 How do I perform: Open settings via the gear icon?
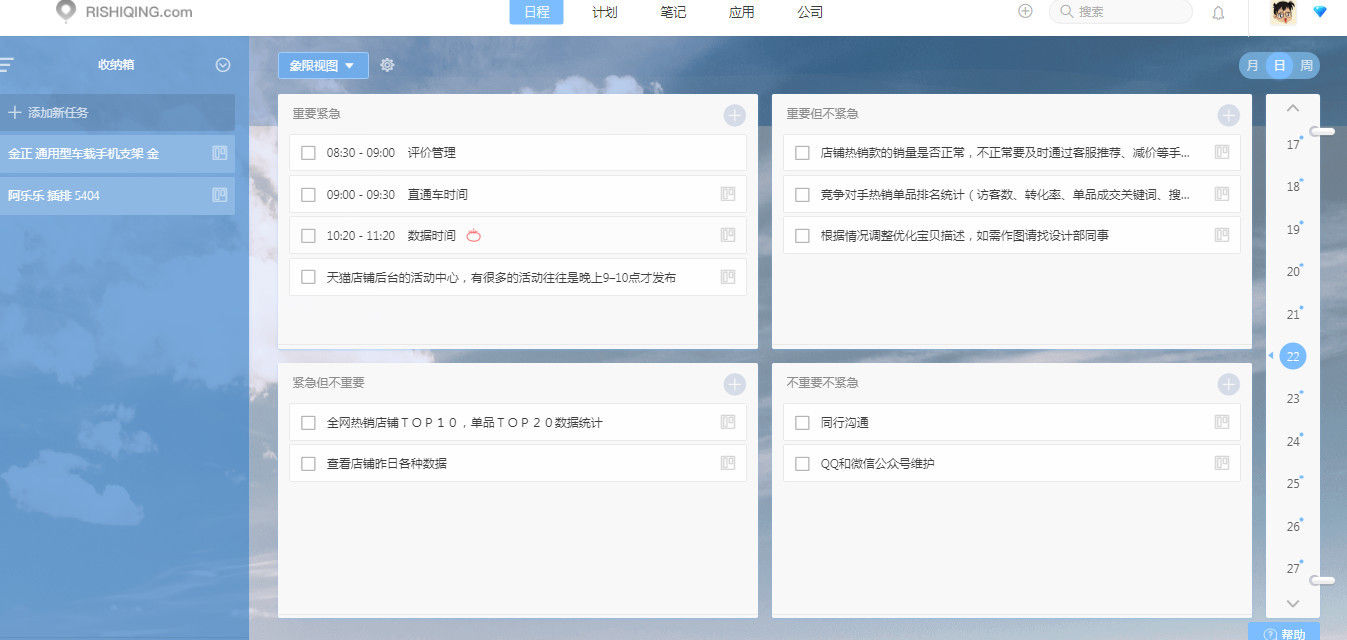coord(388,64)
